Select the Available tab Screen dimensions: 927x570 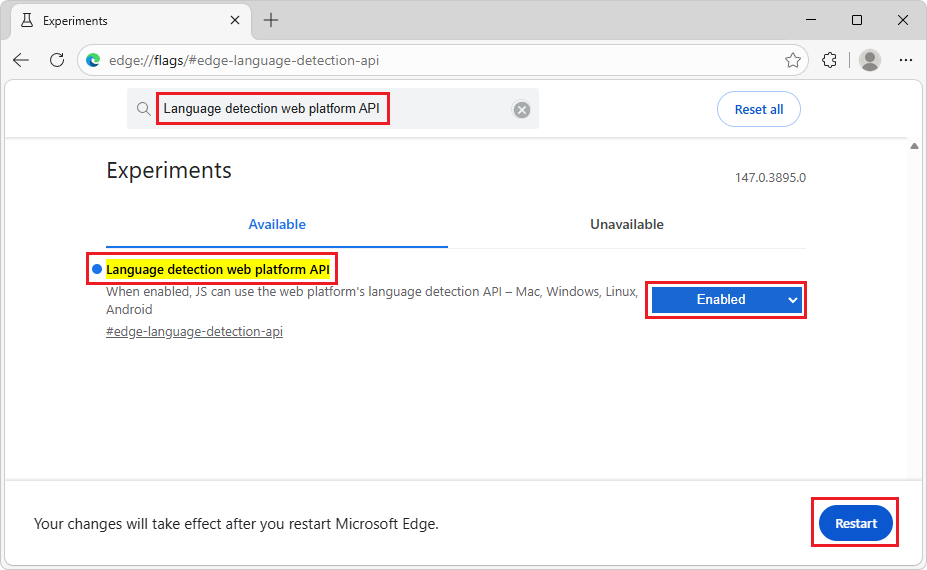(x=277, y=224)
